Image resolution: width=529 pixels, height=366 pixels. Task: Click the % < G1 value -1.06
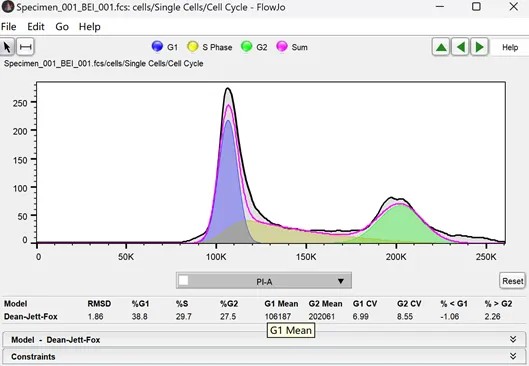(x=450, y=316)
